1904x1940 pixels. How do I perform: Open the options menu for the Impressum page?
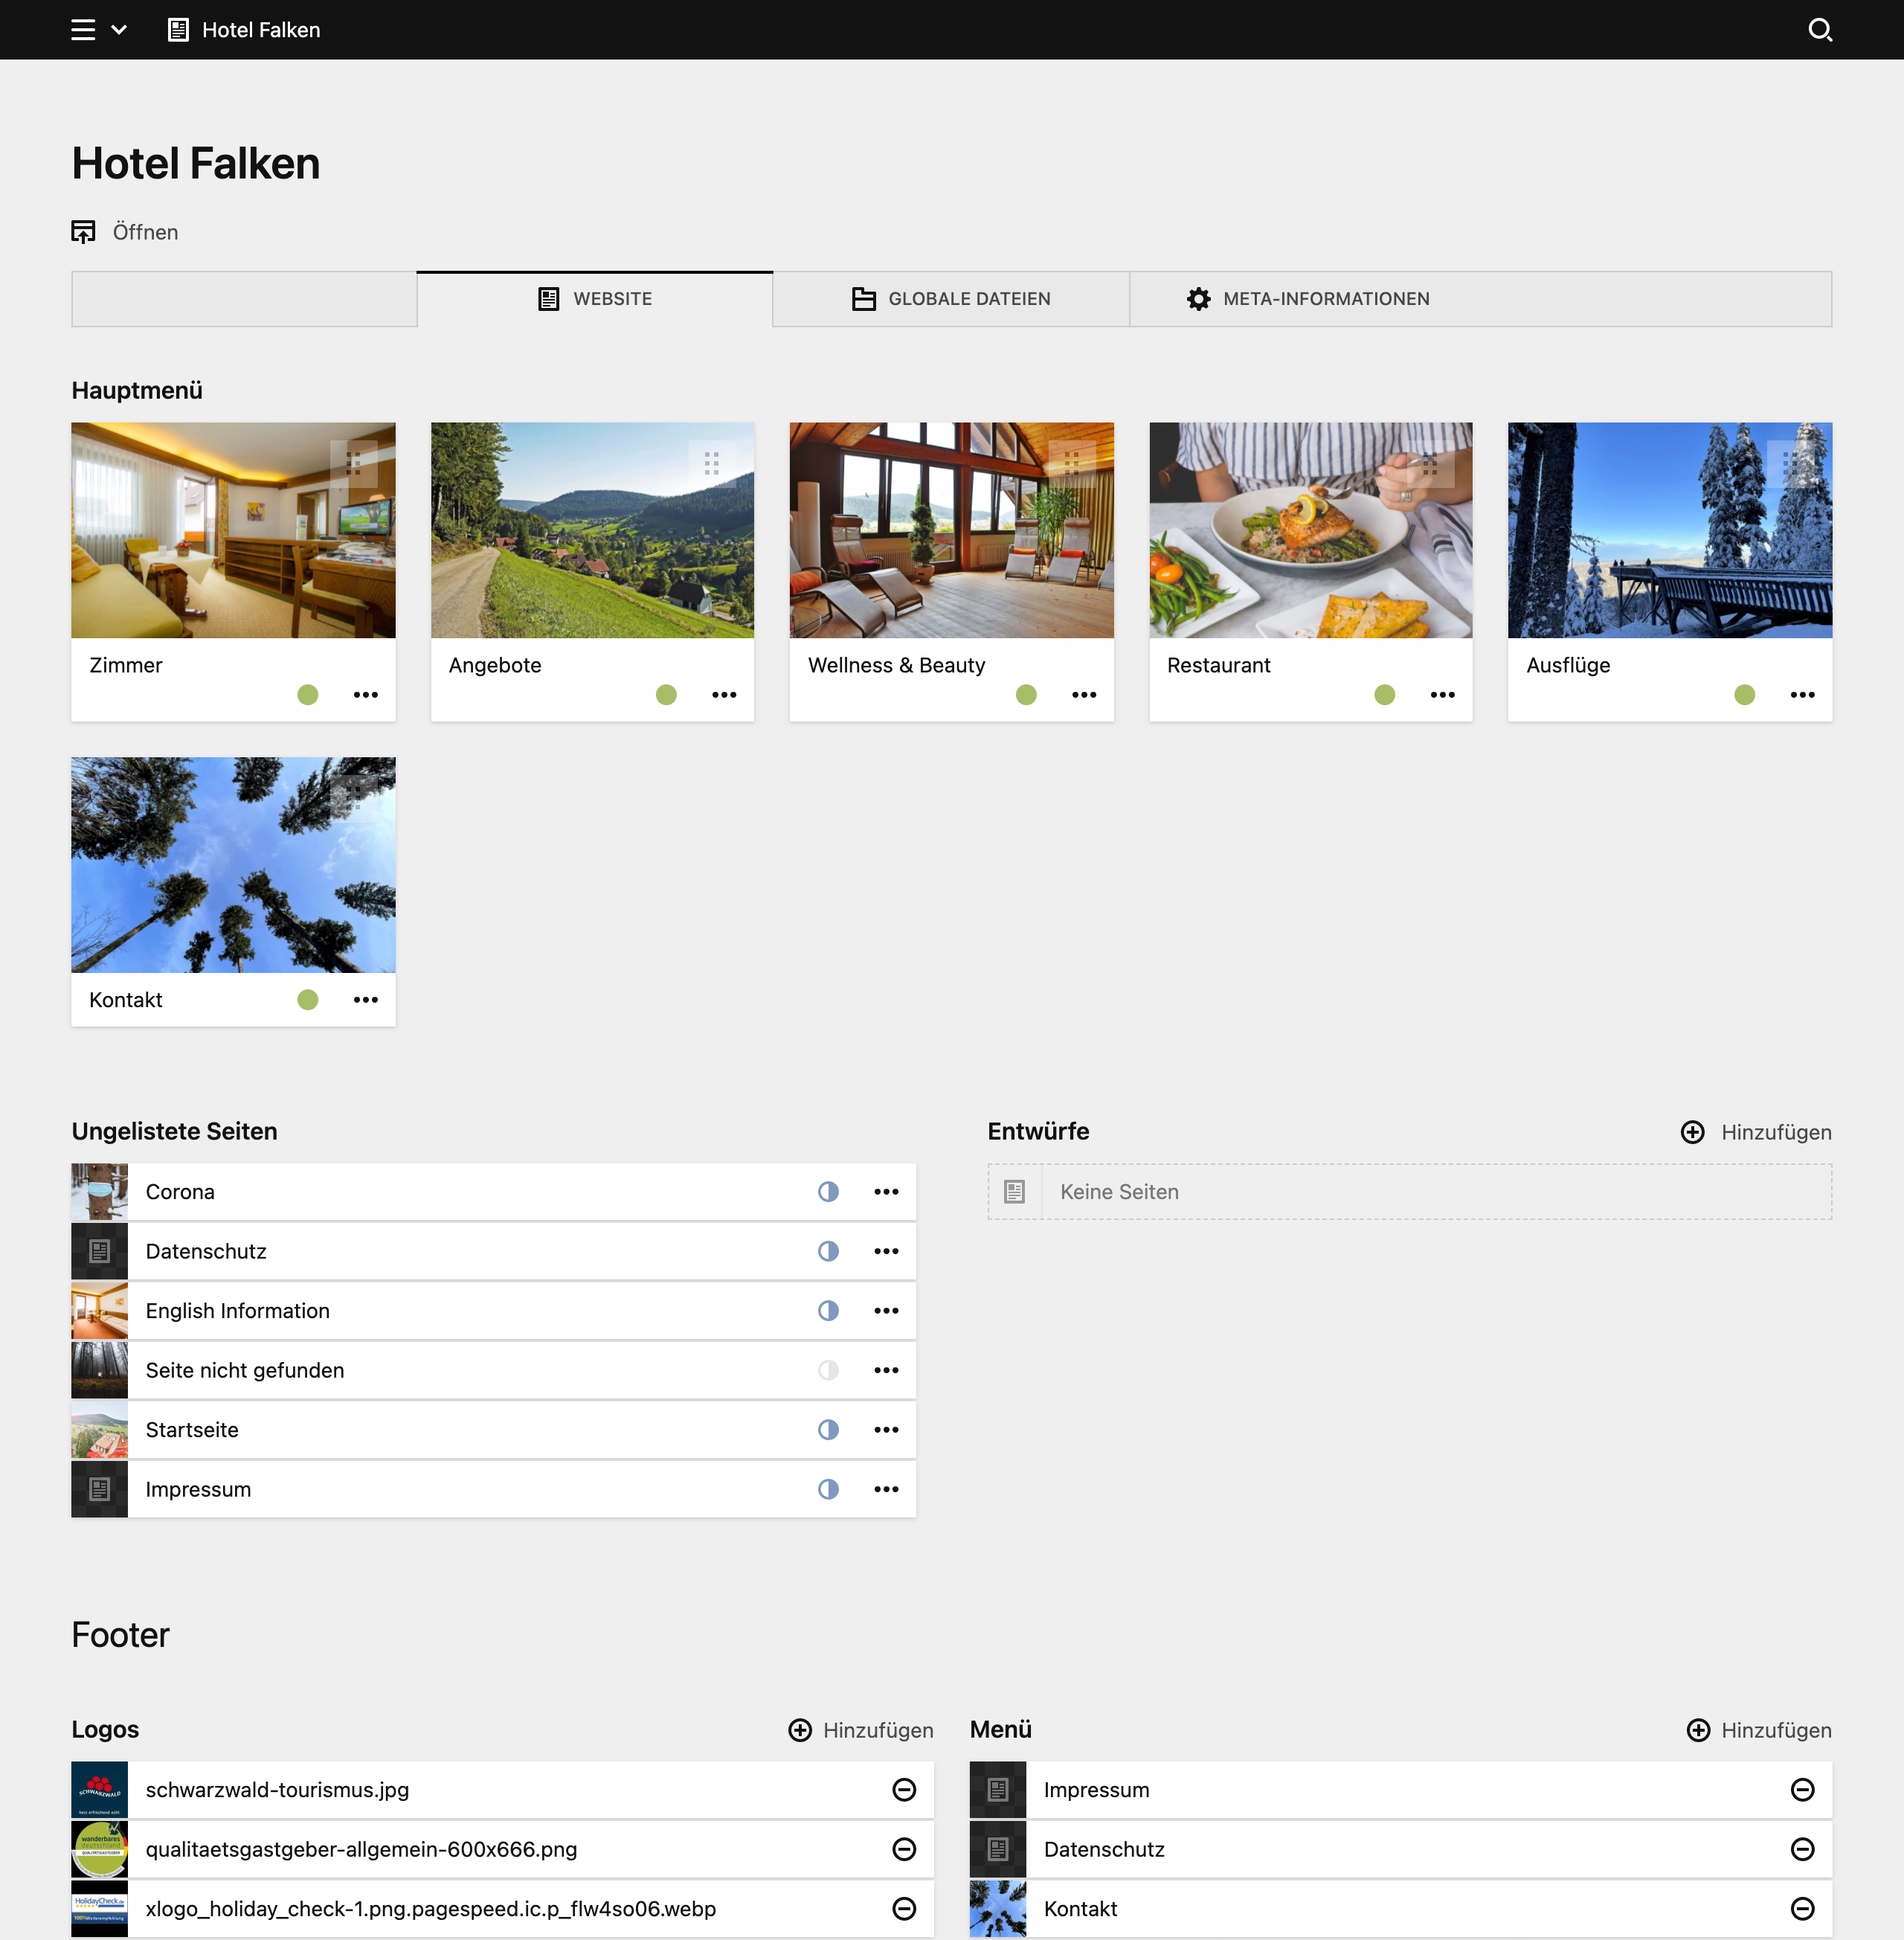(x=887, y=1489)
